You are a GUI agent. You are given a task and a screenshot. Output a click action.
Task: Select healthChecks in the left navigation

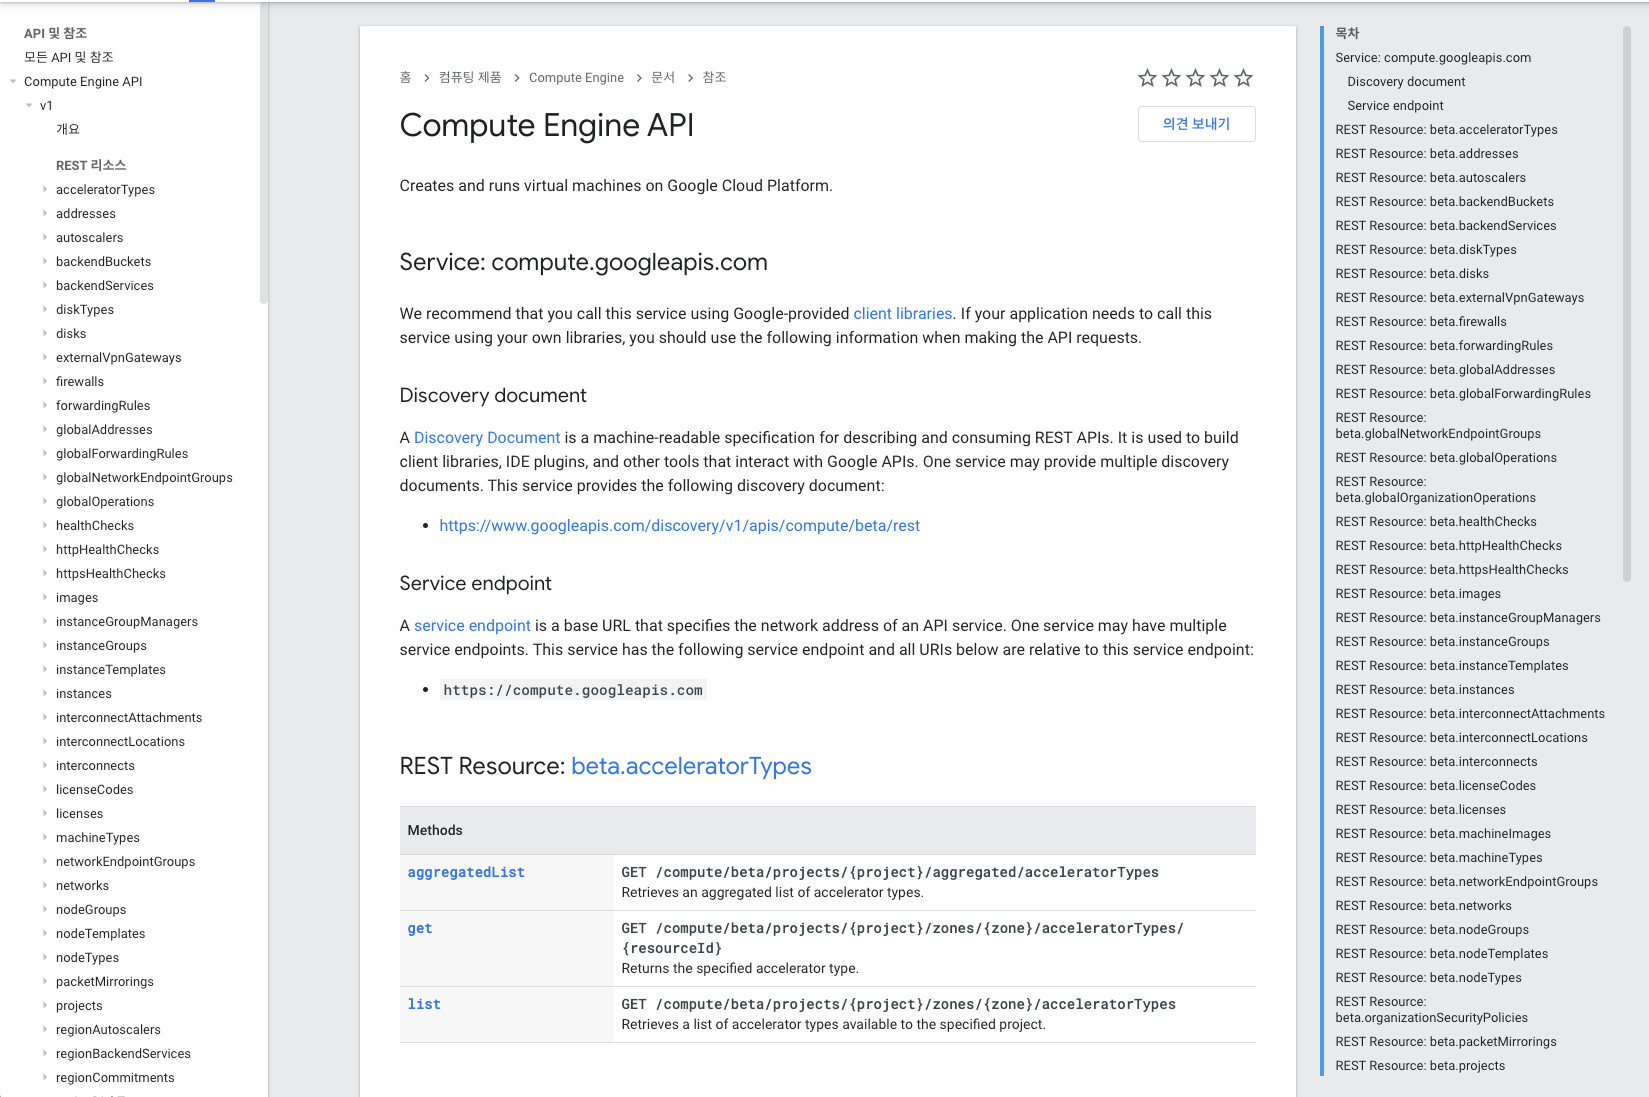pos(95,526)
